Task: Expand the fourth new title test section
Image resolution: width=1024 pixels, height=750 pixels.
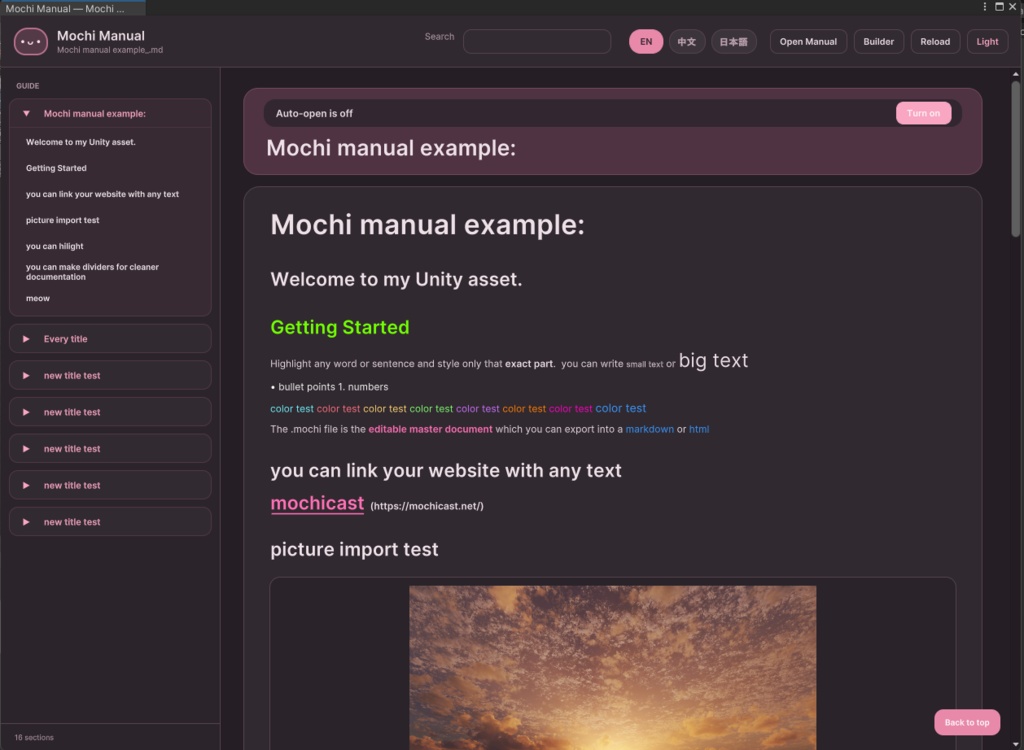Action: pos(110,485)
